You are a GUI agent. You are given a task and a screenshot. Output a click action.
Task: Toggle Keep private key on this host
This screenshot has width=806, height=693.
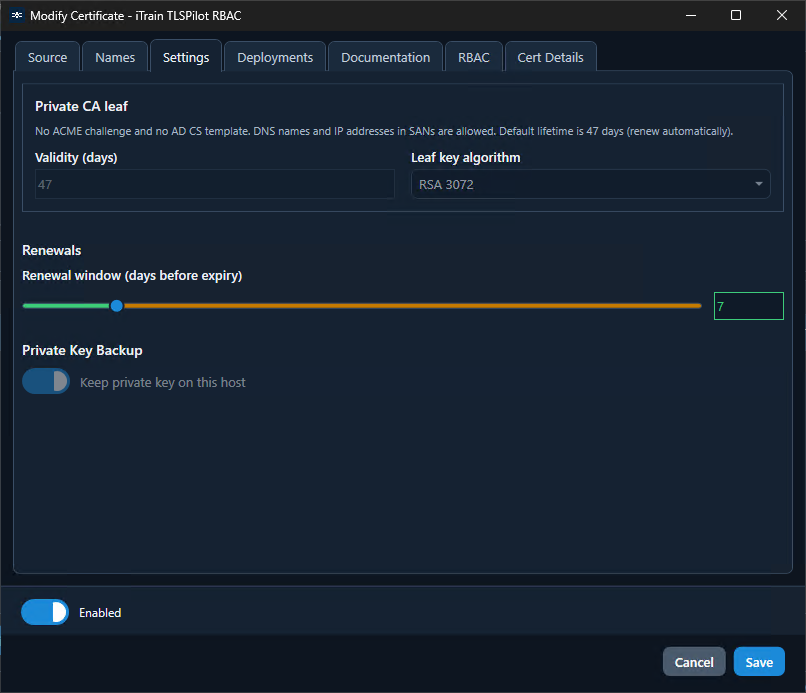[x=46, y=381]
